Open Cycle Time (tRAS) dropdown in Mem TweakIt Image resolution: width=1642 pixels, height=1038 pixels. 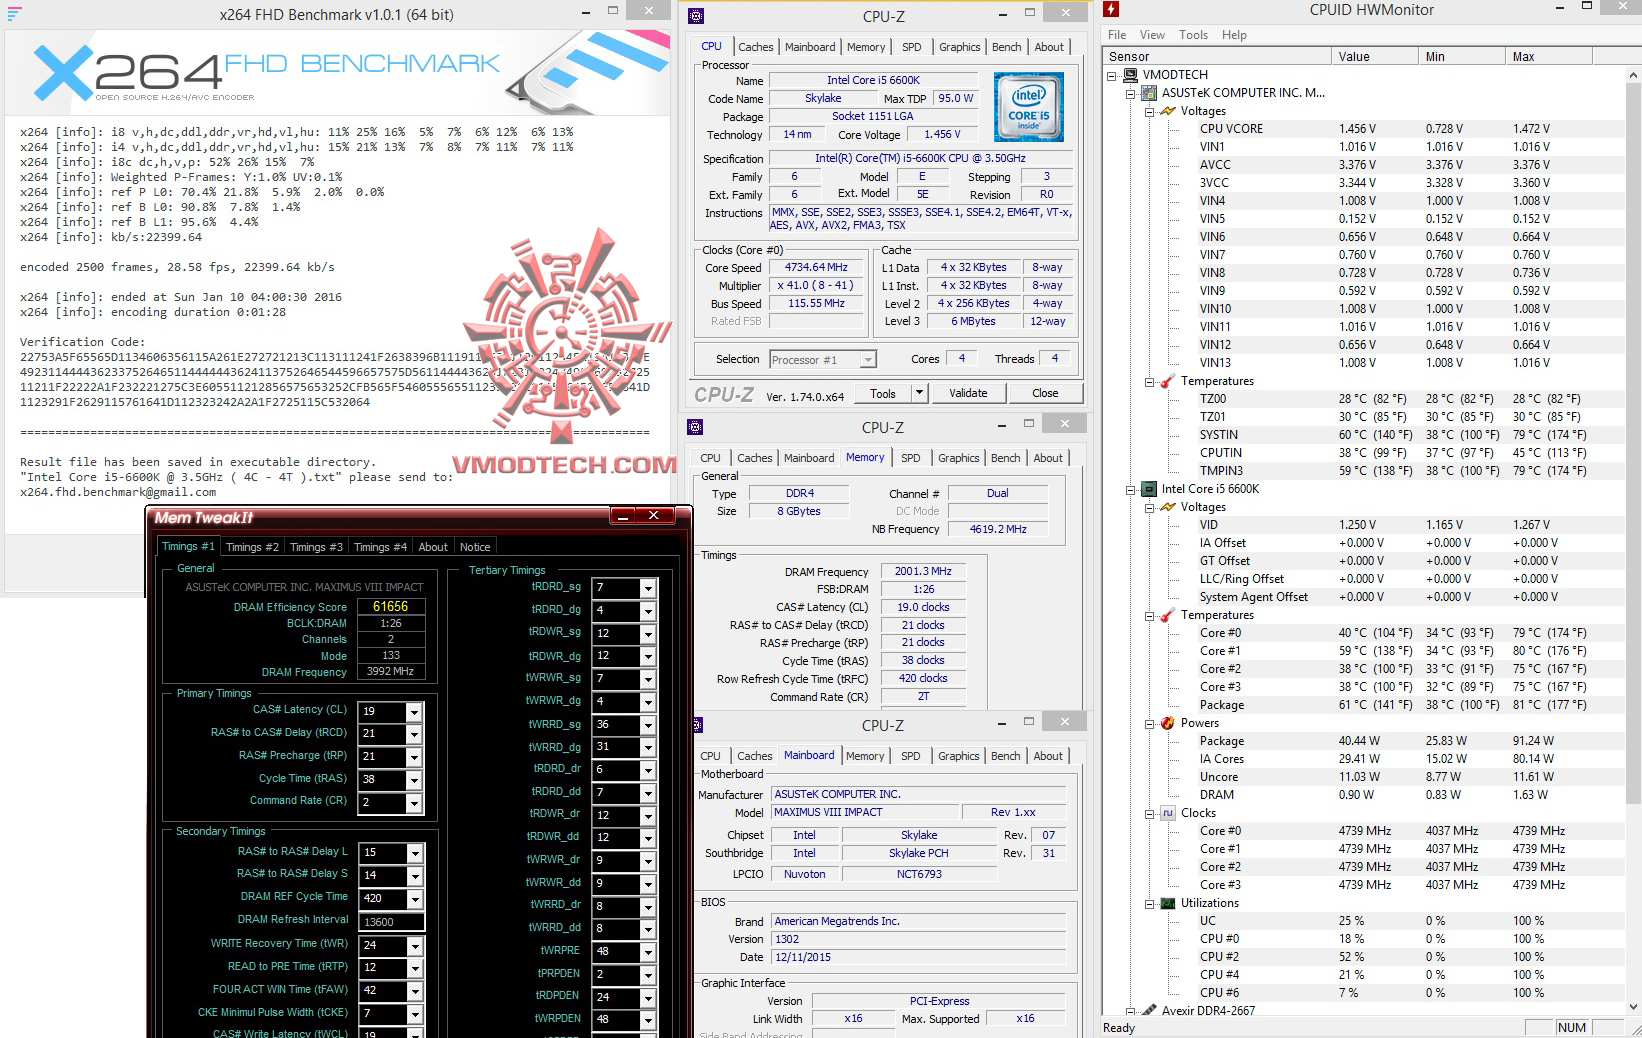coord(414,780)
